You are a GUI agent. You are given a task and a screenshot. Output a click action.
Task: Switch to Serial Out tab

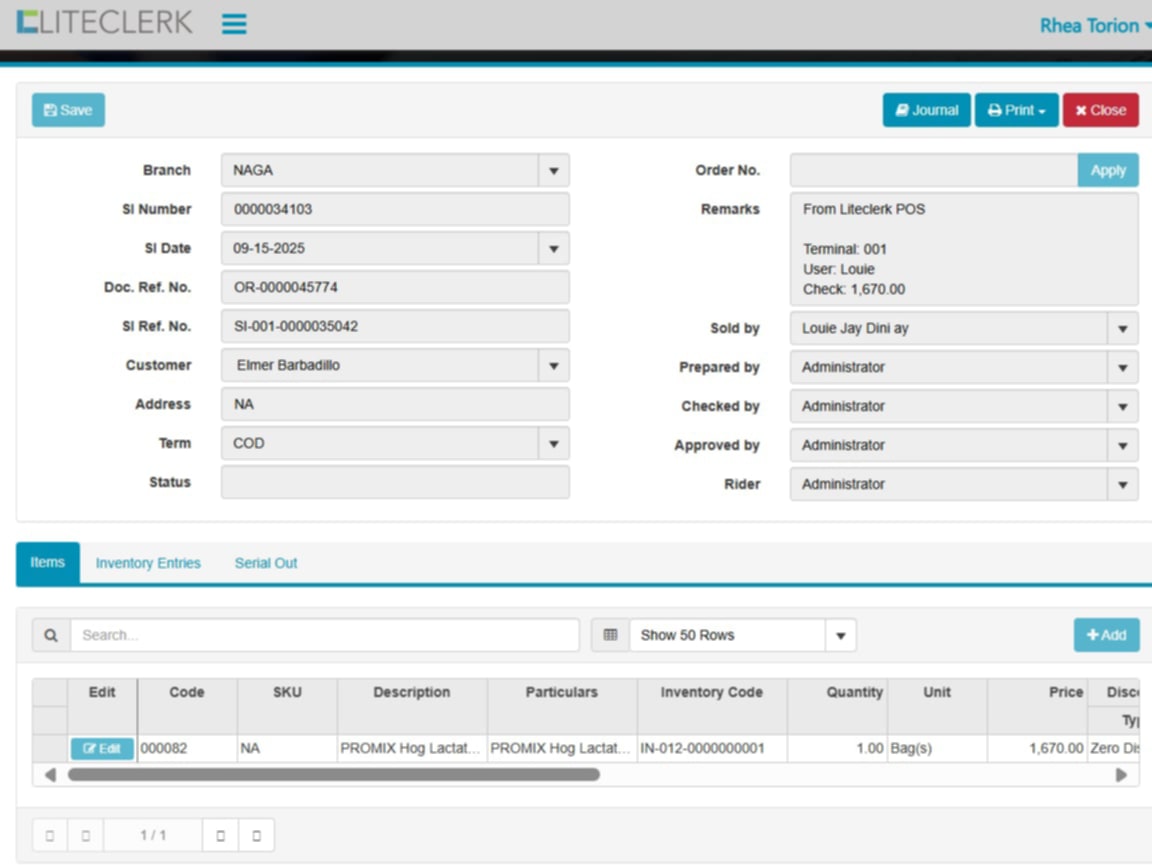(x=266, y=563)
